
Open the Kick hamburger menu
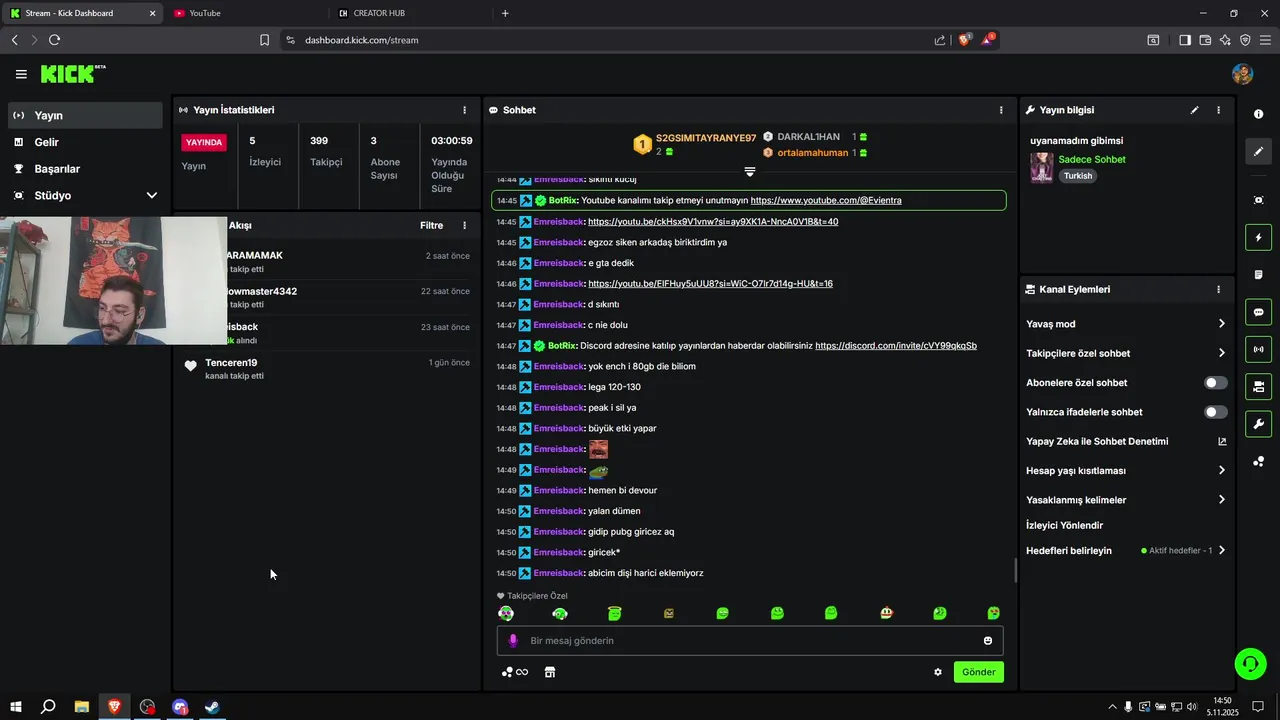click(21, 74)
